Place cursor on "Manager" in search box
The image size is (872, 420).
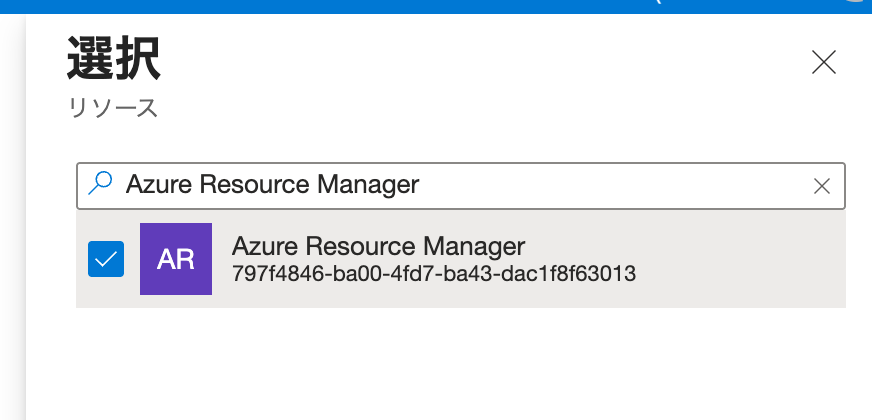(368, 185)
